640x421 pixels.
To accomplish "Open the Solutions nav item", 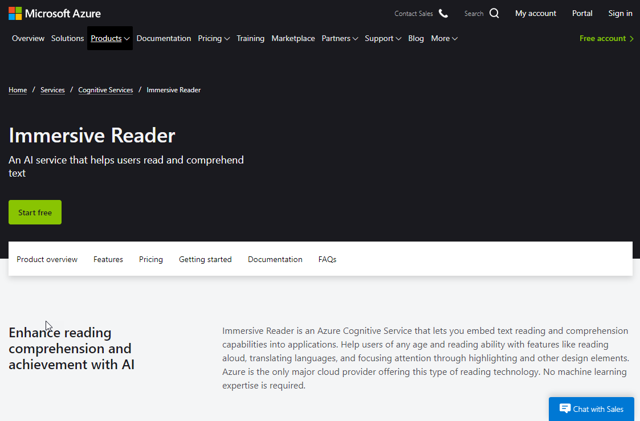I will (x=67, y=38).
